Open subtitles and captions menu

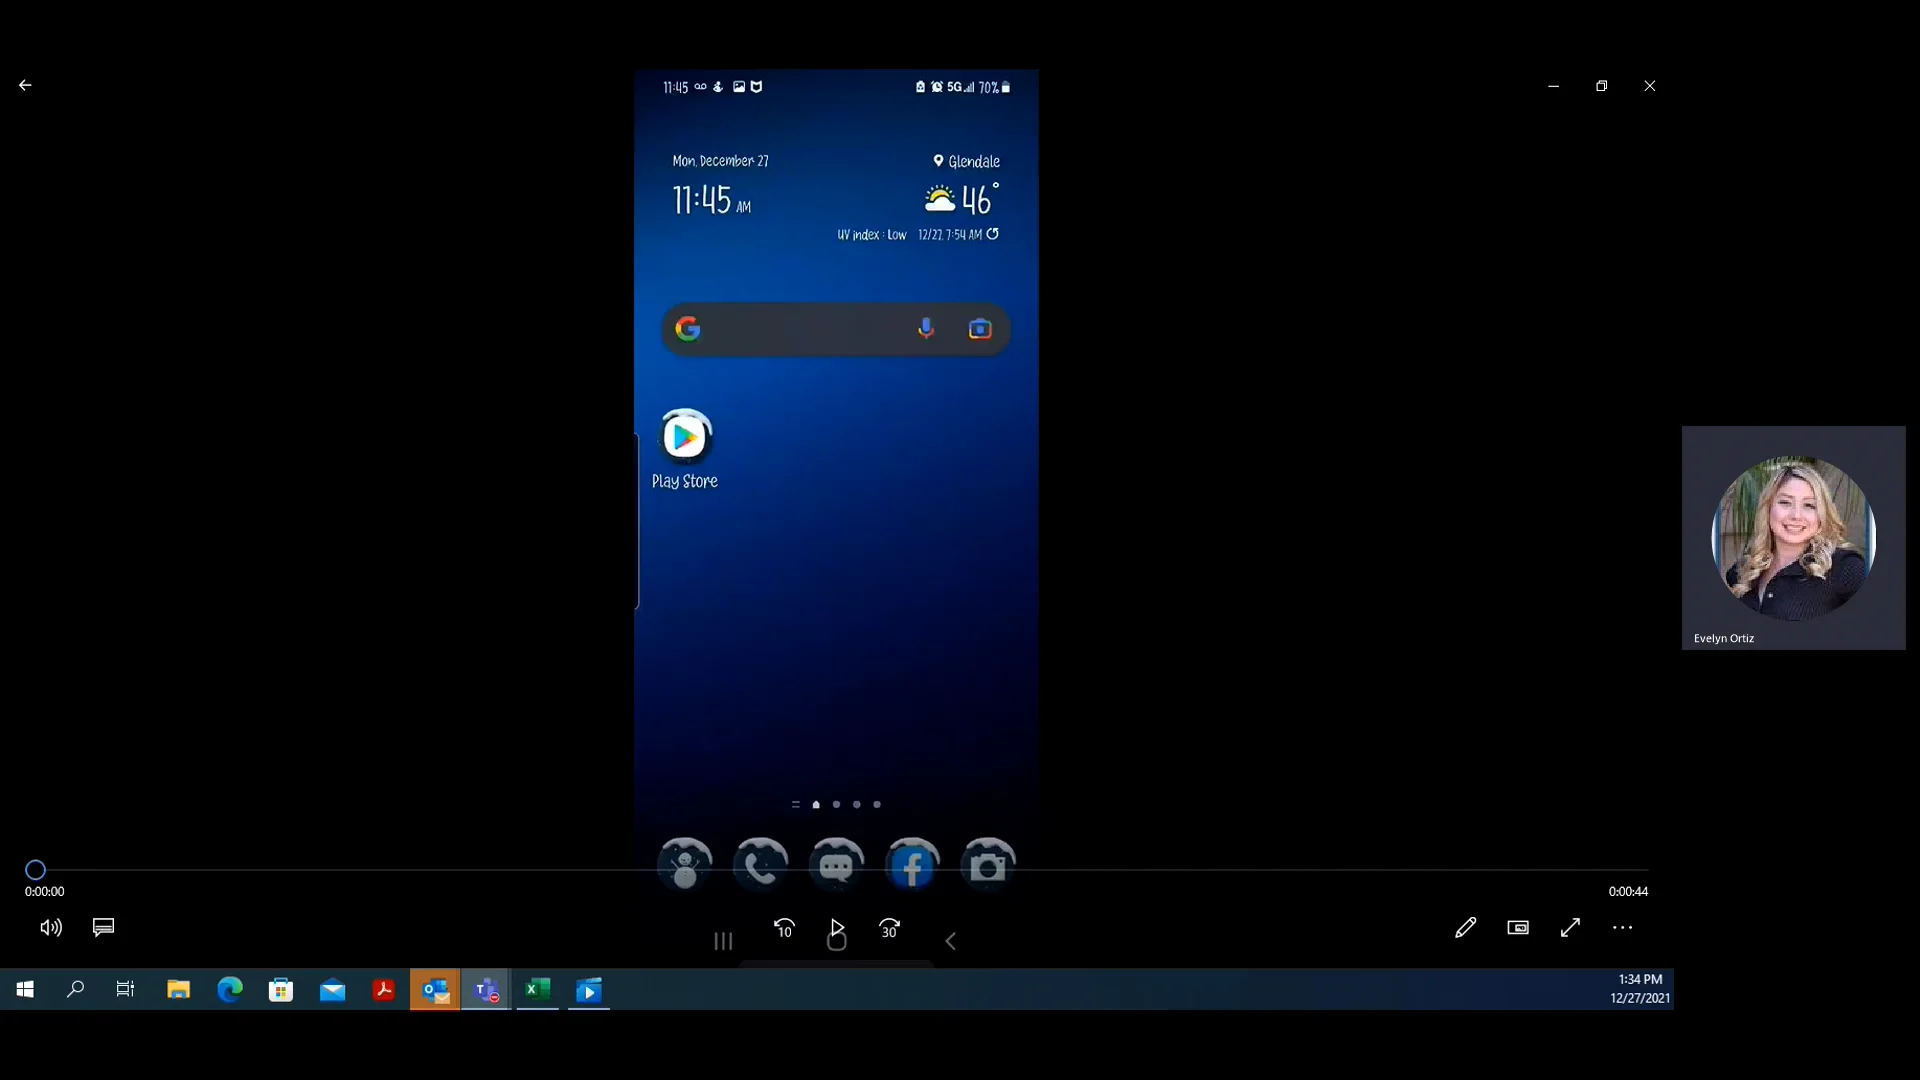pos(103,928)
